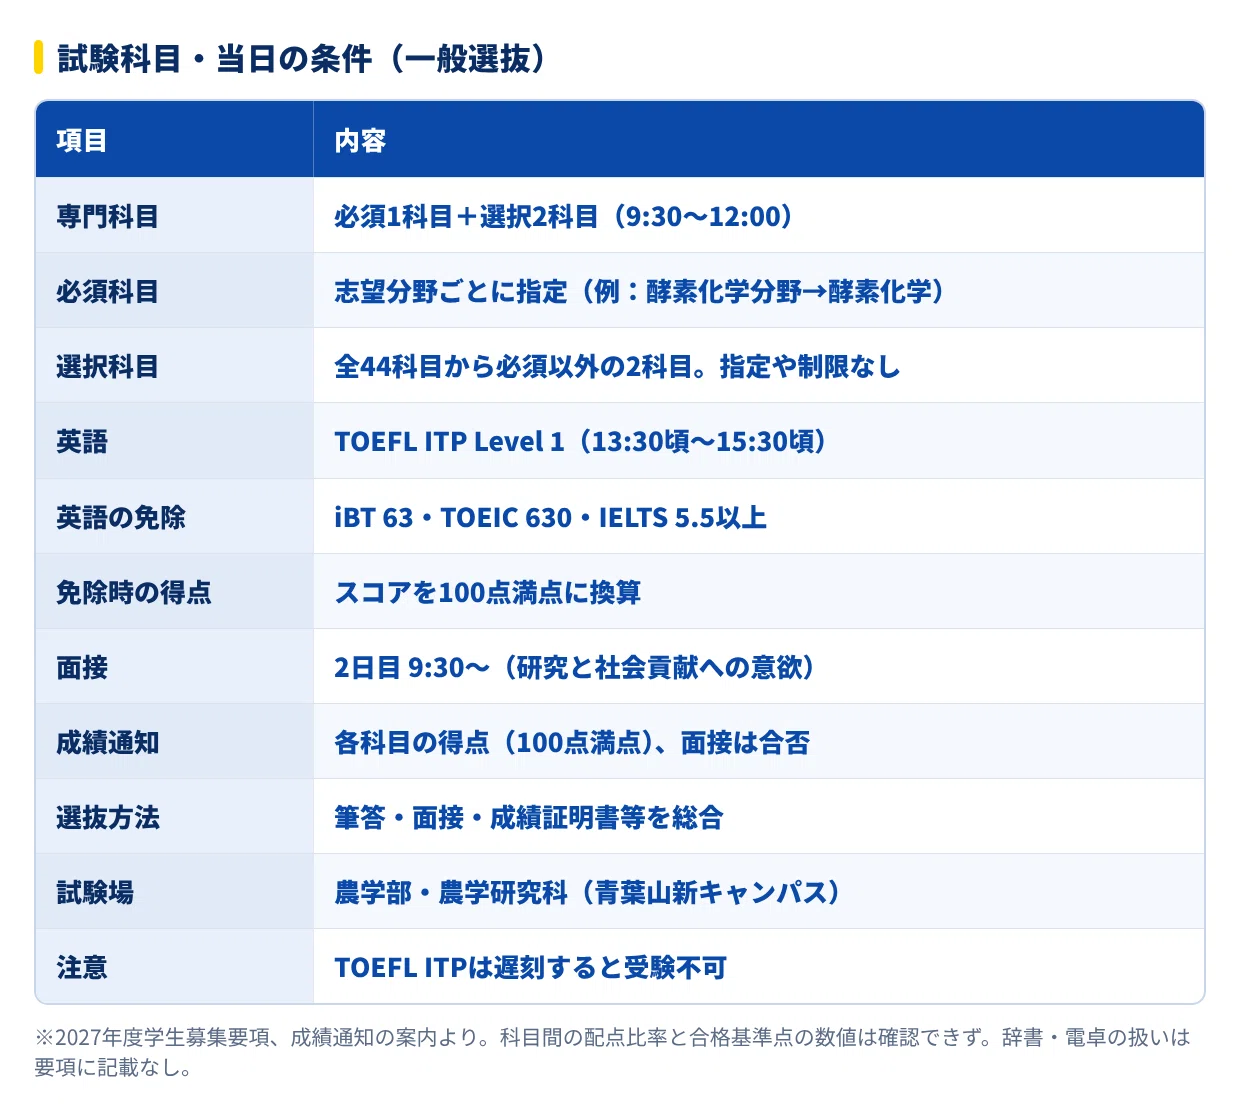This screenshot has width=1240, height=1112.
Task: Select the 試験場 row label
Action: (95, 892)
